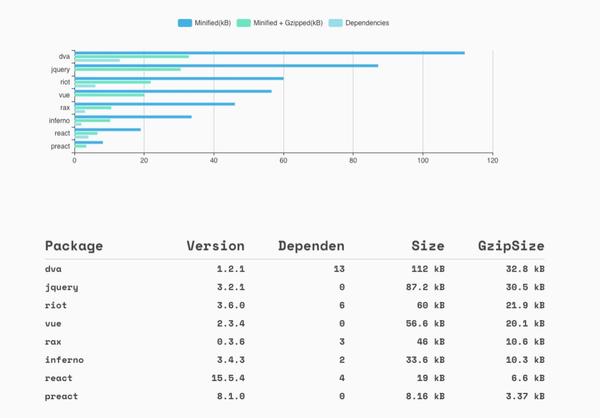The height and width of the screenshot is (418, 600).
Task: Click version 2.3.4 in vue row
Action: pos(231,323)
